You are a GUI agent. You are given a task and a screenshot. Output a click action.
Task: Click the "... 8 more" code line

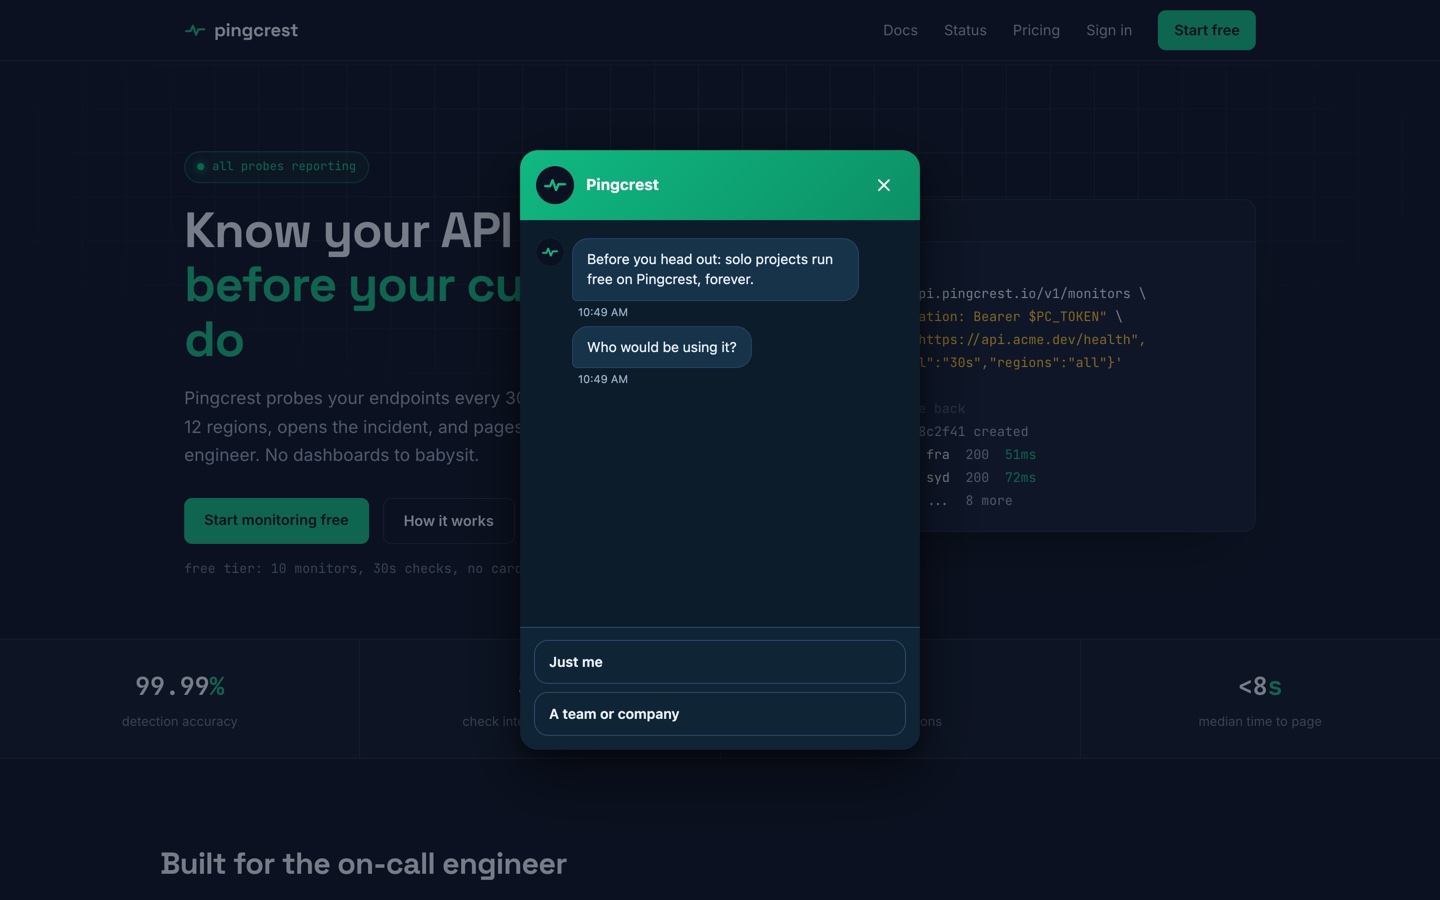[970, 501]
